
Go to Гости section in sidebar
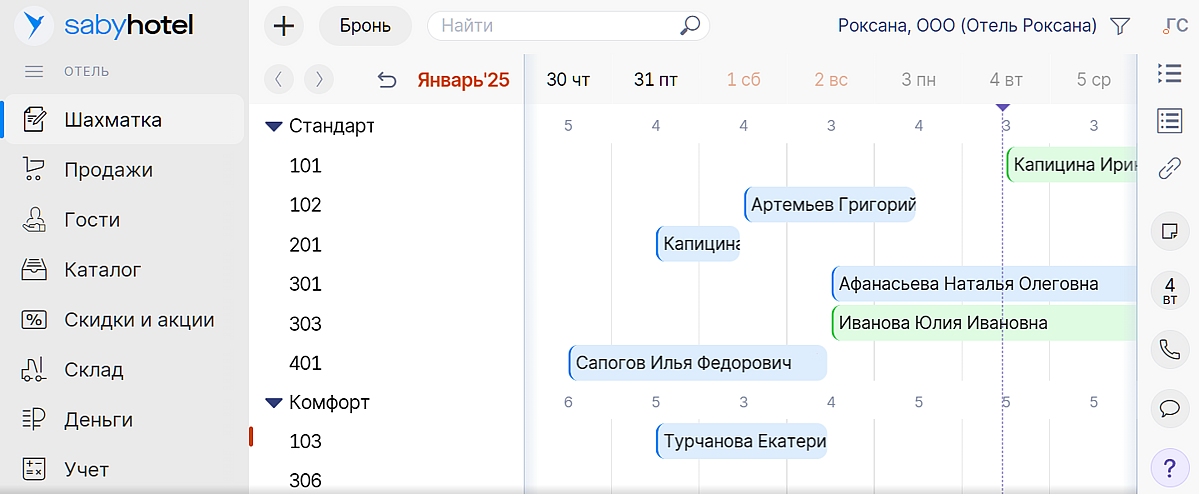[92, 220]
